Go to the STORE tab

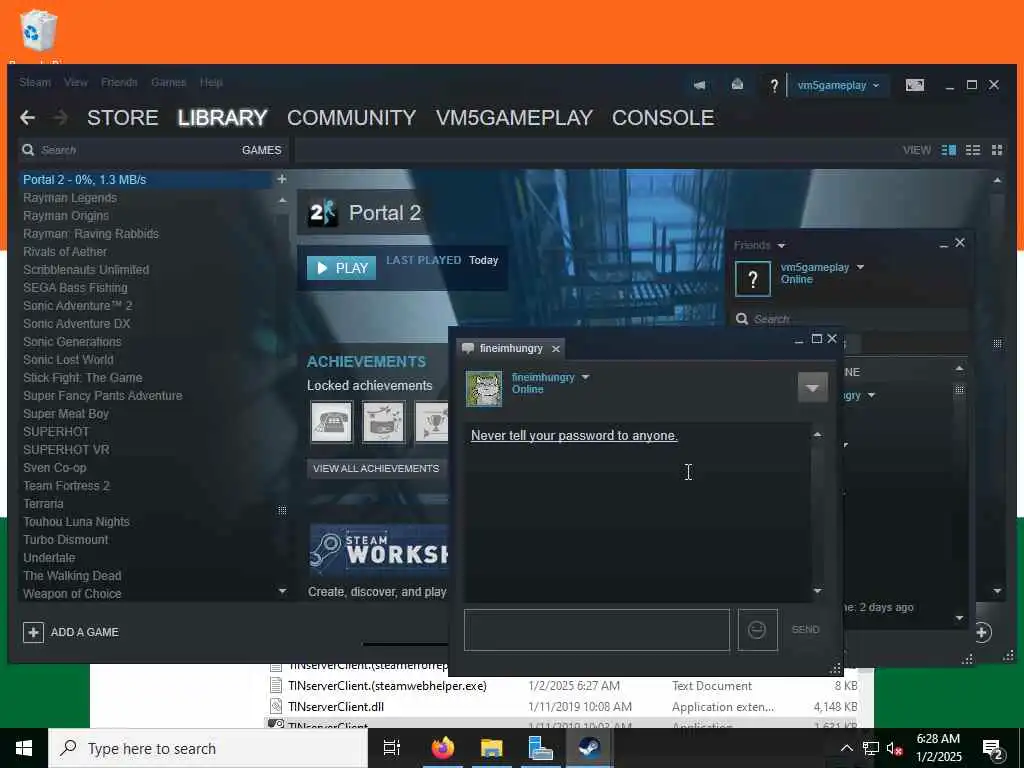(123, 118)
